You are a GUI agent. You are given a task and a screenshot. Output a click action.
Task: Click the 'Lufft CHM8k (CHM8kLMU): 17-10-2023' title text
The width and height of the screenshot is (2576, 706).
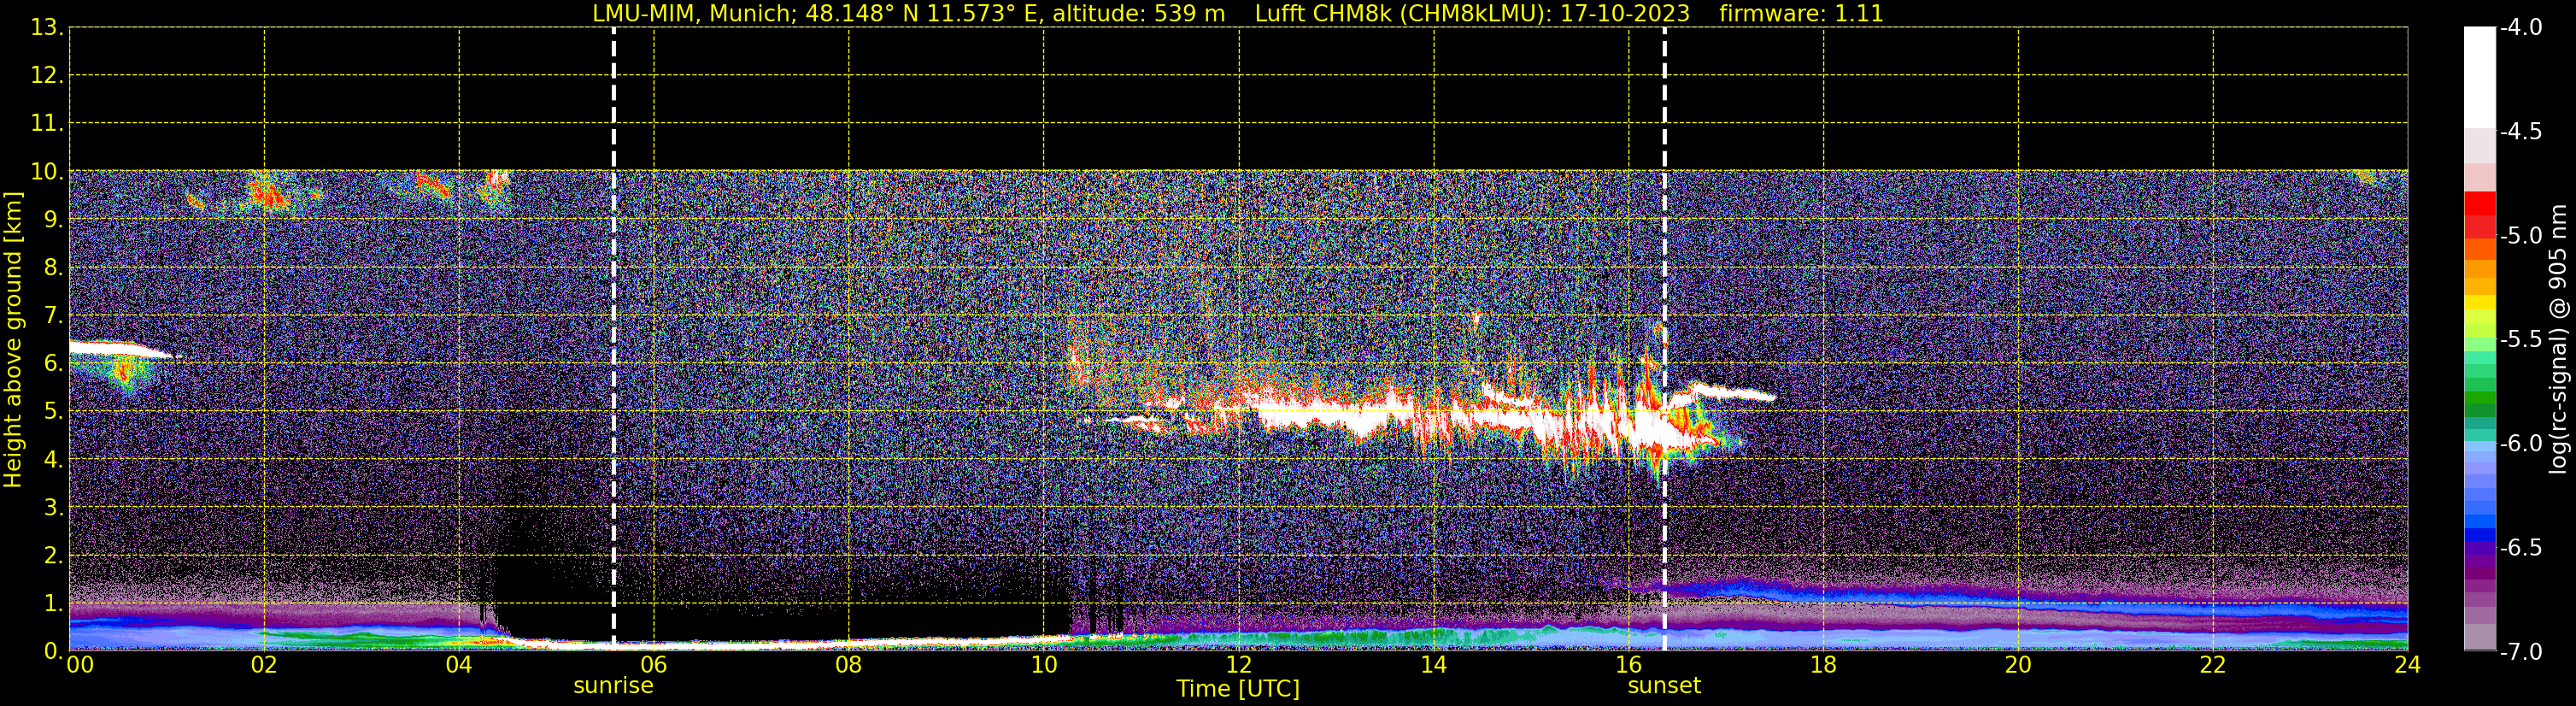tap(1472, 14)
